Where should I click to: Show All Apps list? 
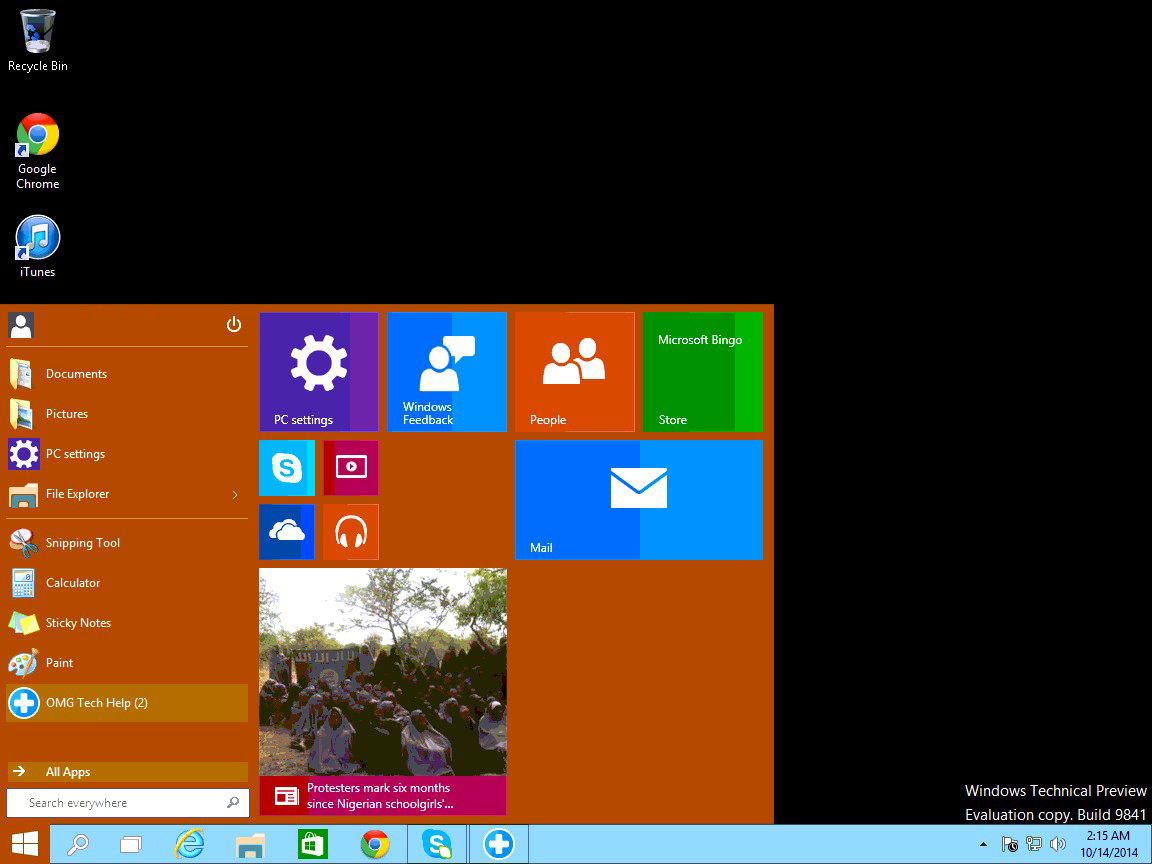(127, 771)
